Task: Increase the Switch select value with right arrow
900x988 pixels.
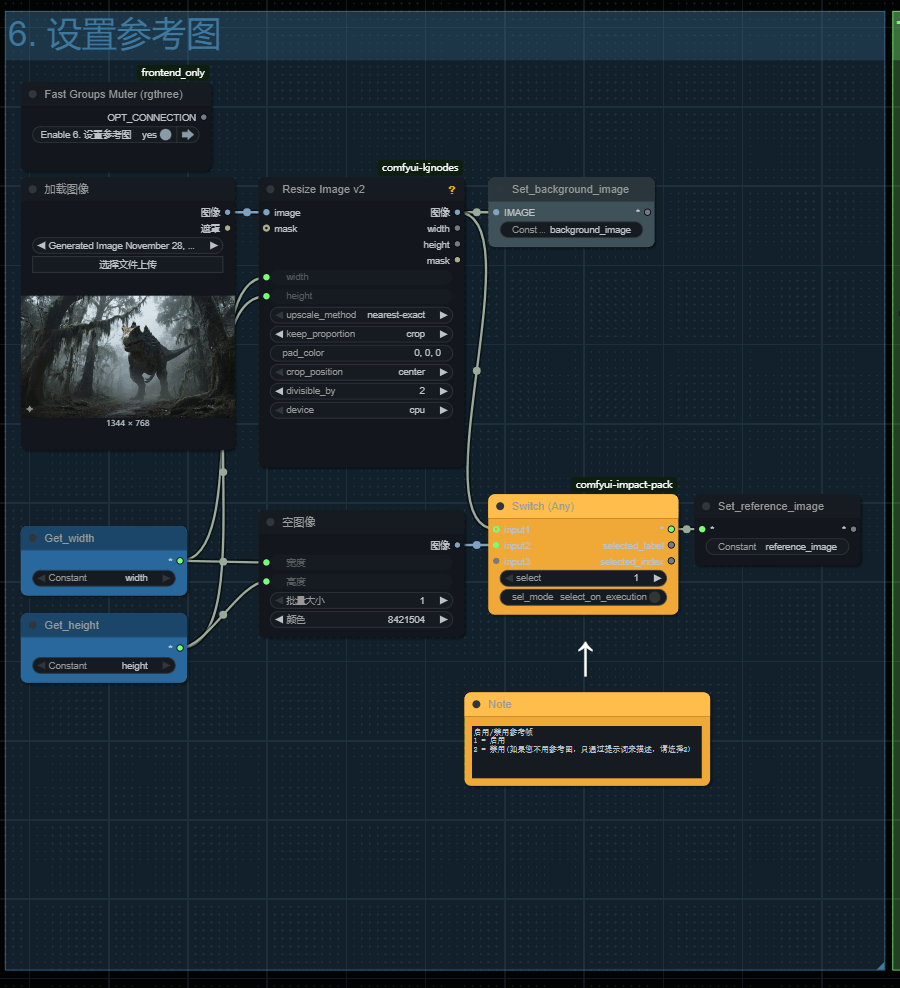Action: click(x=657, y=578)
